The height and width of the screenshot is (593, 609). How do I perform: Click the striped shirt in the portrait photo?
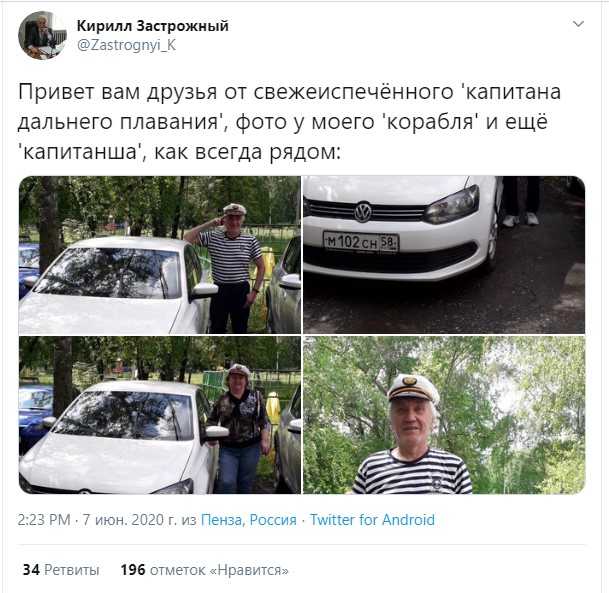pos(412,471)
